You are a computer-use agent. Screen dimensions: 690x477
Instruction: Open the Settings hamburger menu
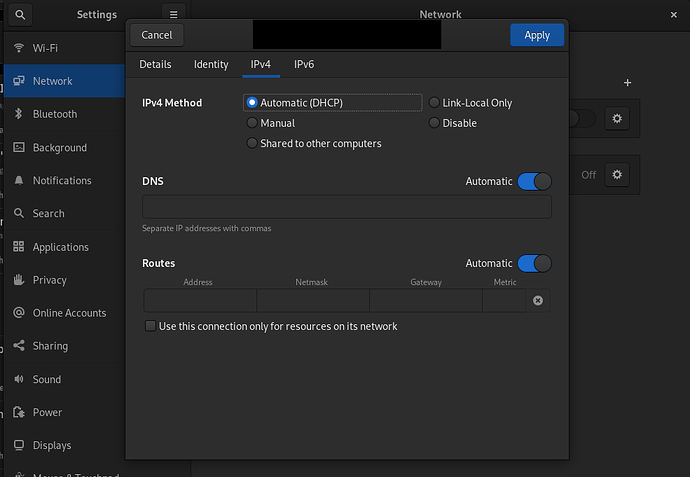click(x=173, y=15)
